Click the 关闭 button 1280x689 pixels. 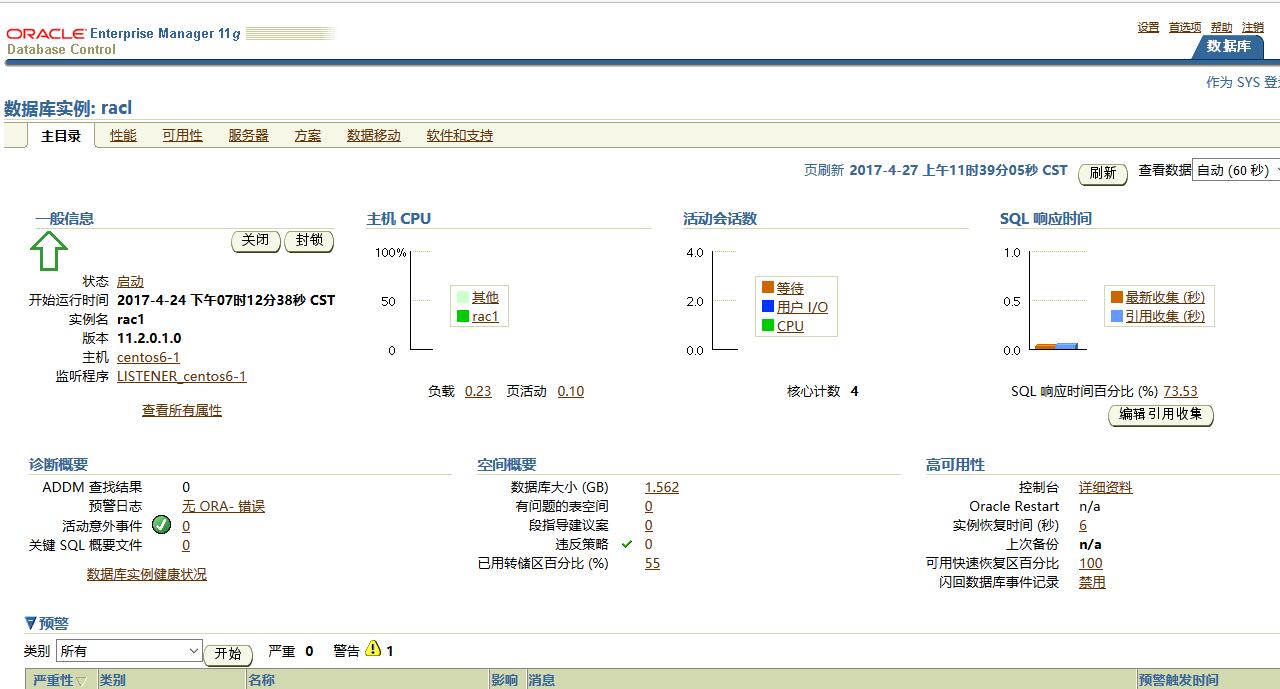256,240
